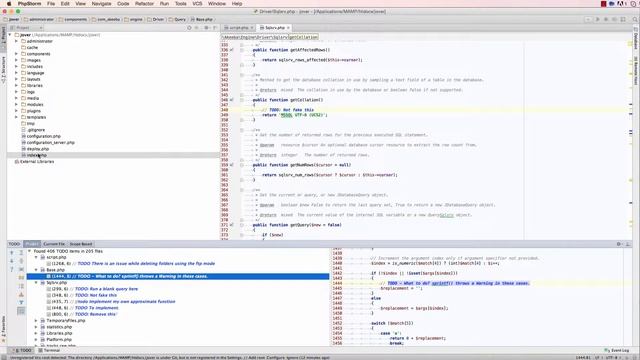Expand the administrator folder
640x360 pixels.
(x=16, y=41)
